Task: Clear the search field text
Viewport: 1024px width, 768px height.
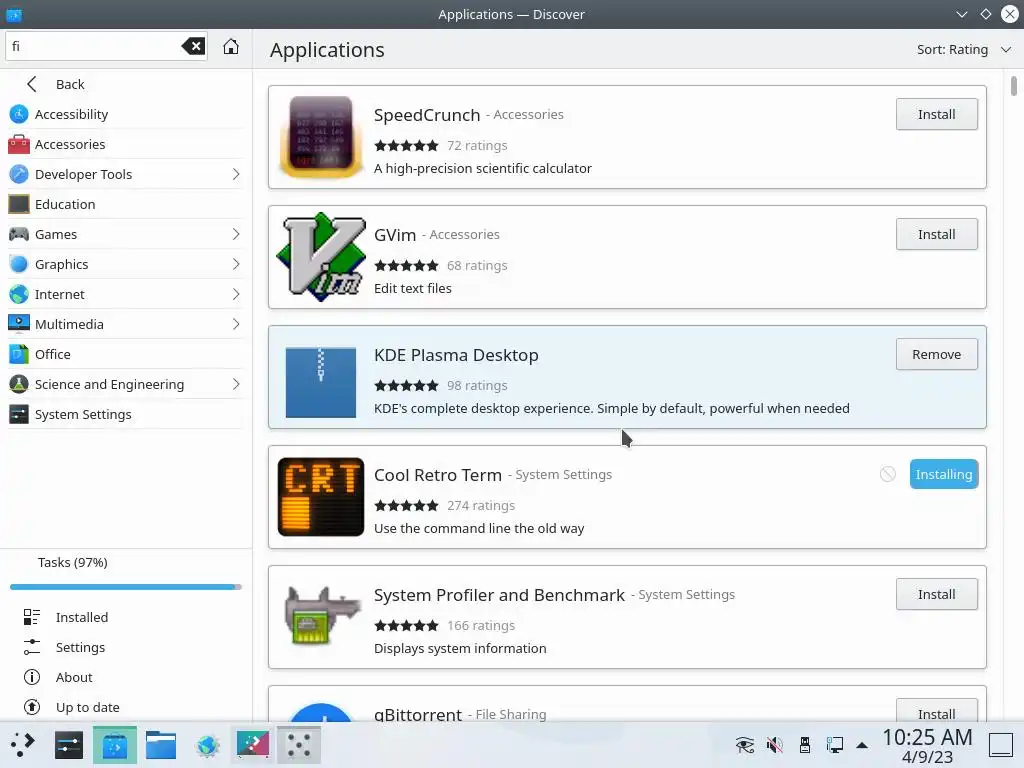Action: coord(193,46)
